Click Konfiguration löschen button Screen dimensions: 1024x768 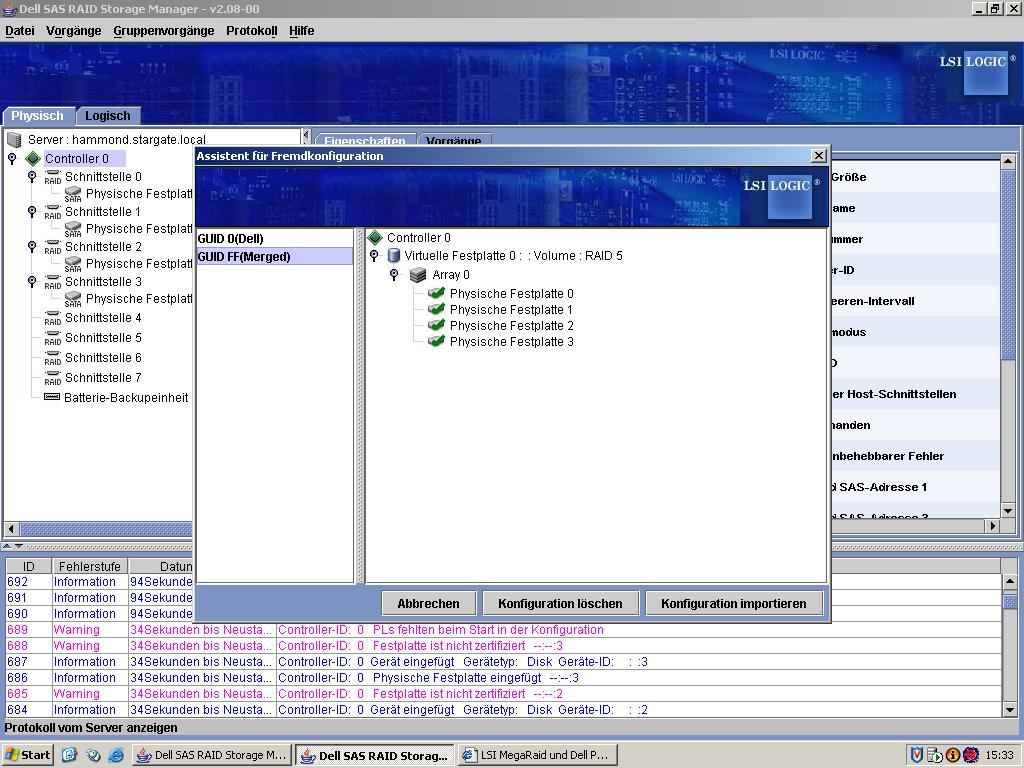pyautogui.click(x=560, y=603)
